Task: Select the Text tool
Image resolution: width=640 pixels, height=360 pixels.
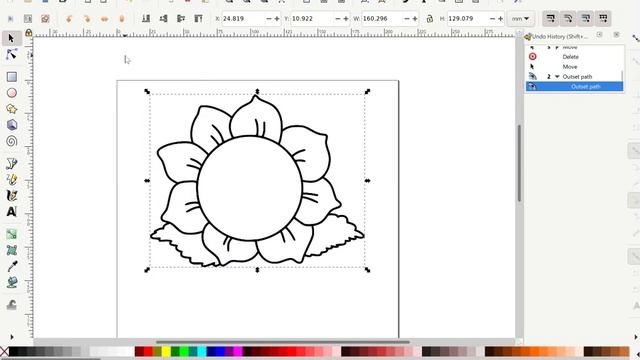Action: tap(11, 211)
